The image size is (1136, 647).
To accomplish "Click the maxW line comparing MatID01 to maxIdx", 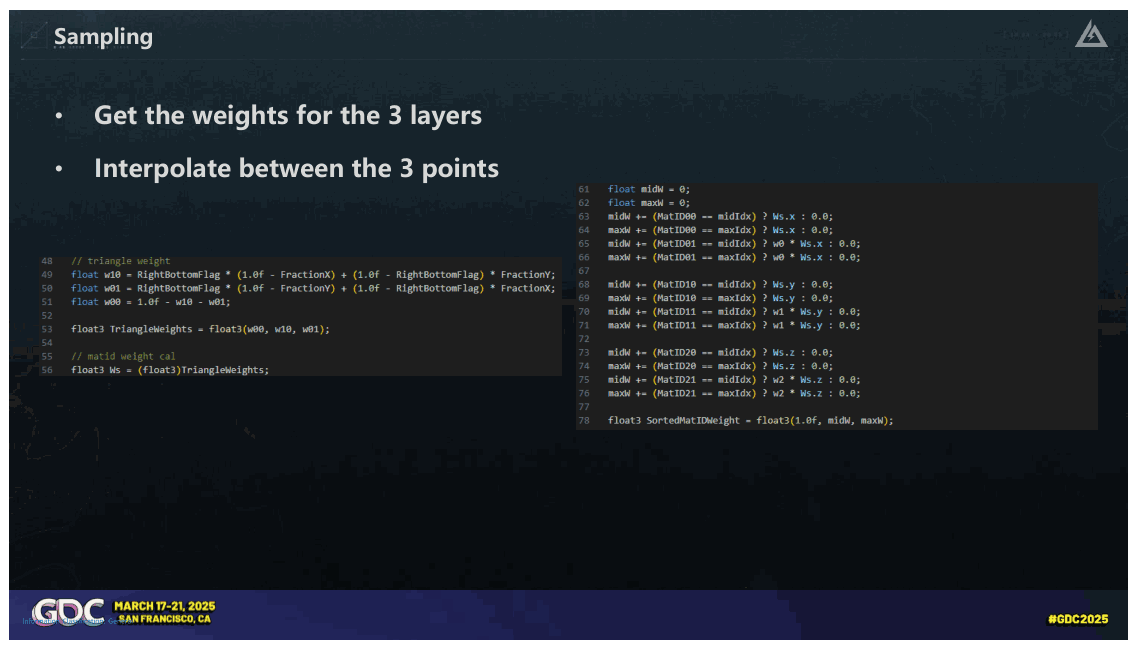I will 734,257.
